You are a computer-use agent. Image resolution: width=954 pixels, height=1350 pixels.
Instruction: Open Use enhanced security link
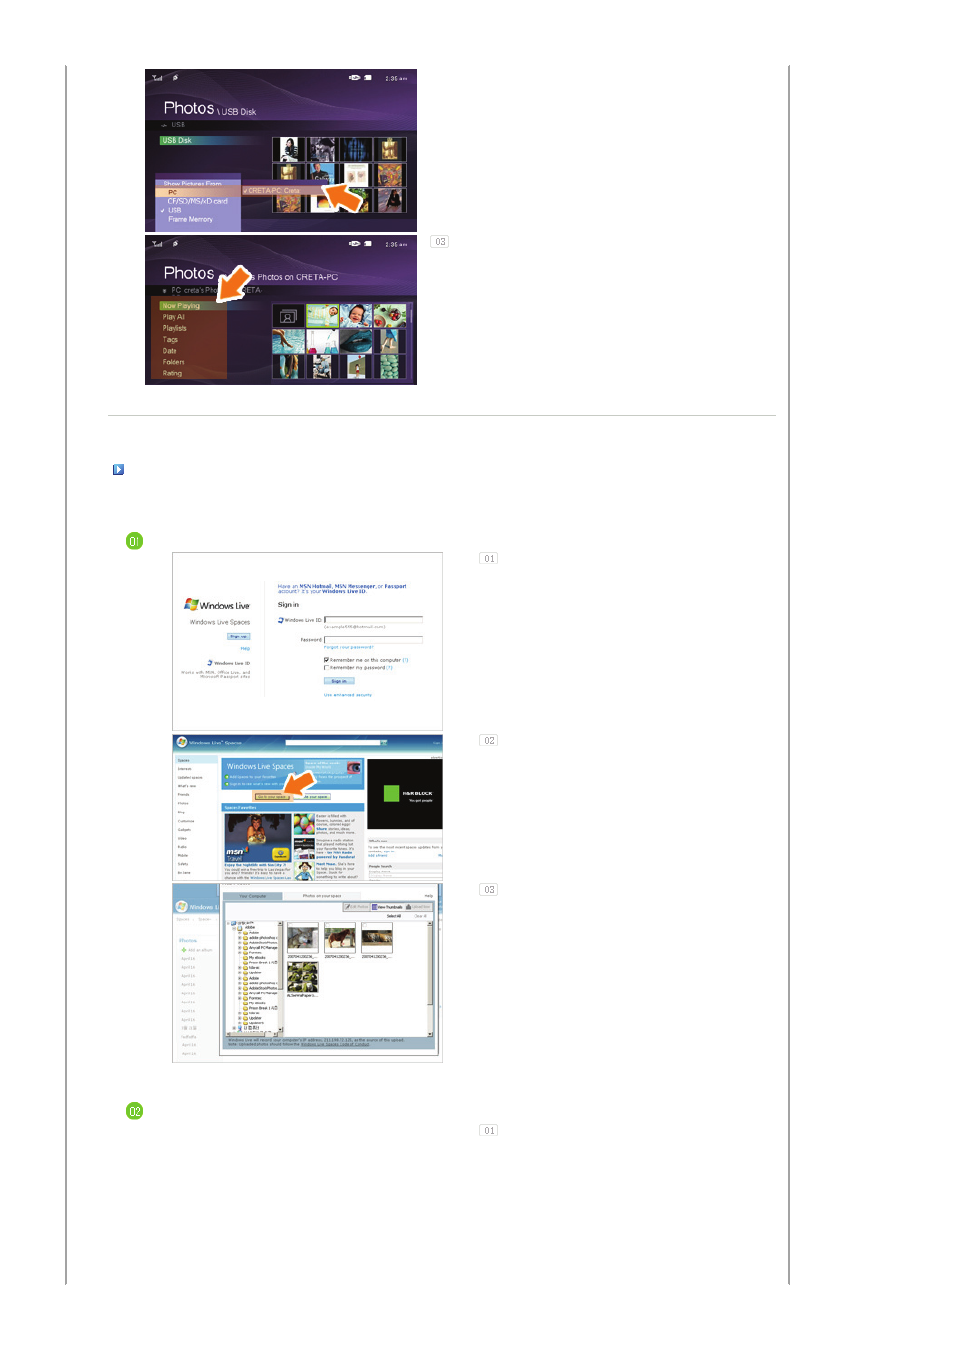(x=348, y=695)
